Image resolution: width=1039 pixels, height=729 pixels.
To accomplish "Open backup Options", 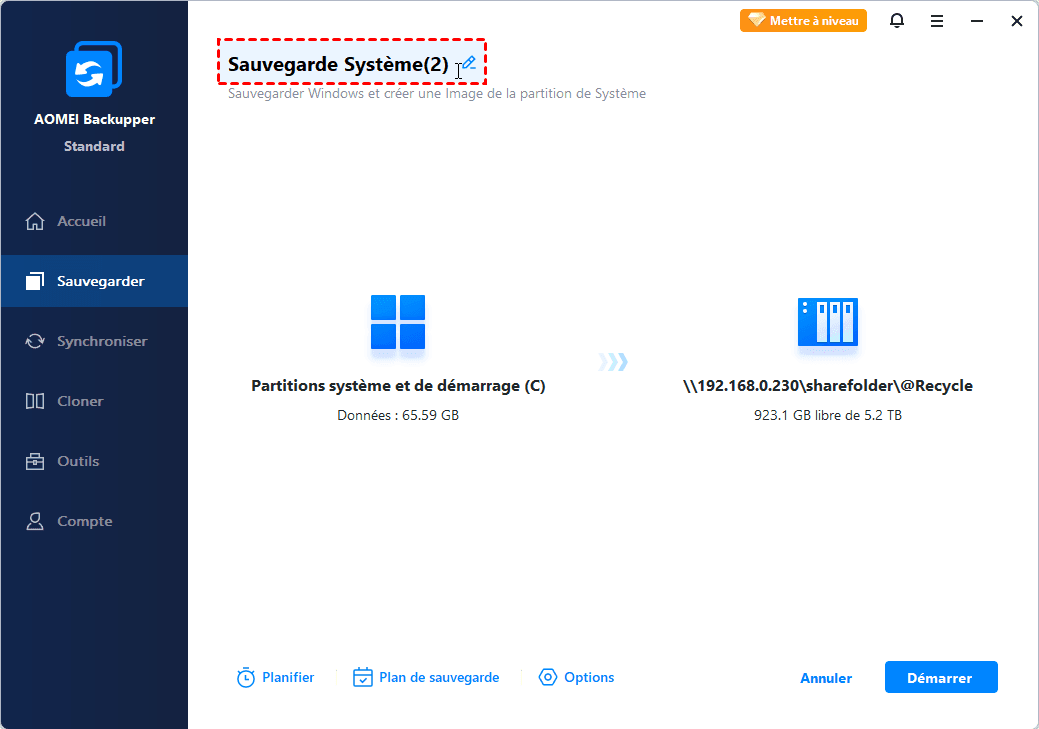I will coord(576,677).
